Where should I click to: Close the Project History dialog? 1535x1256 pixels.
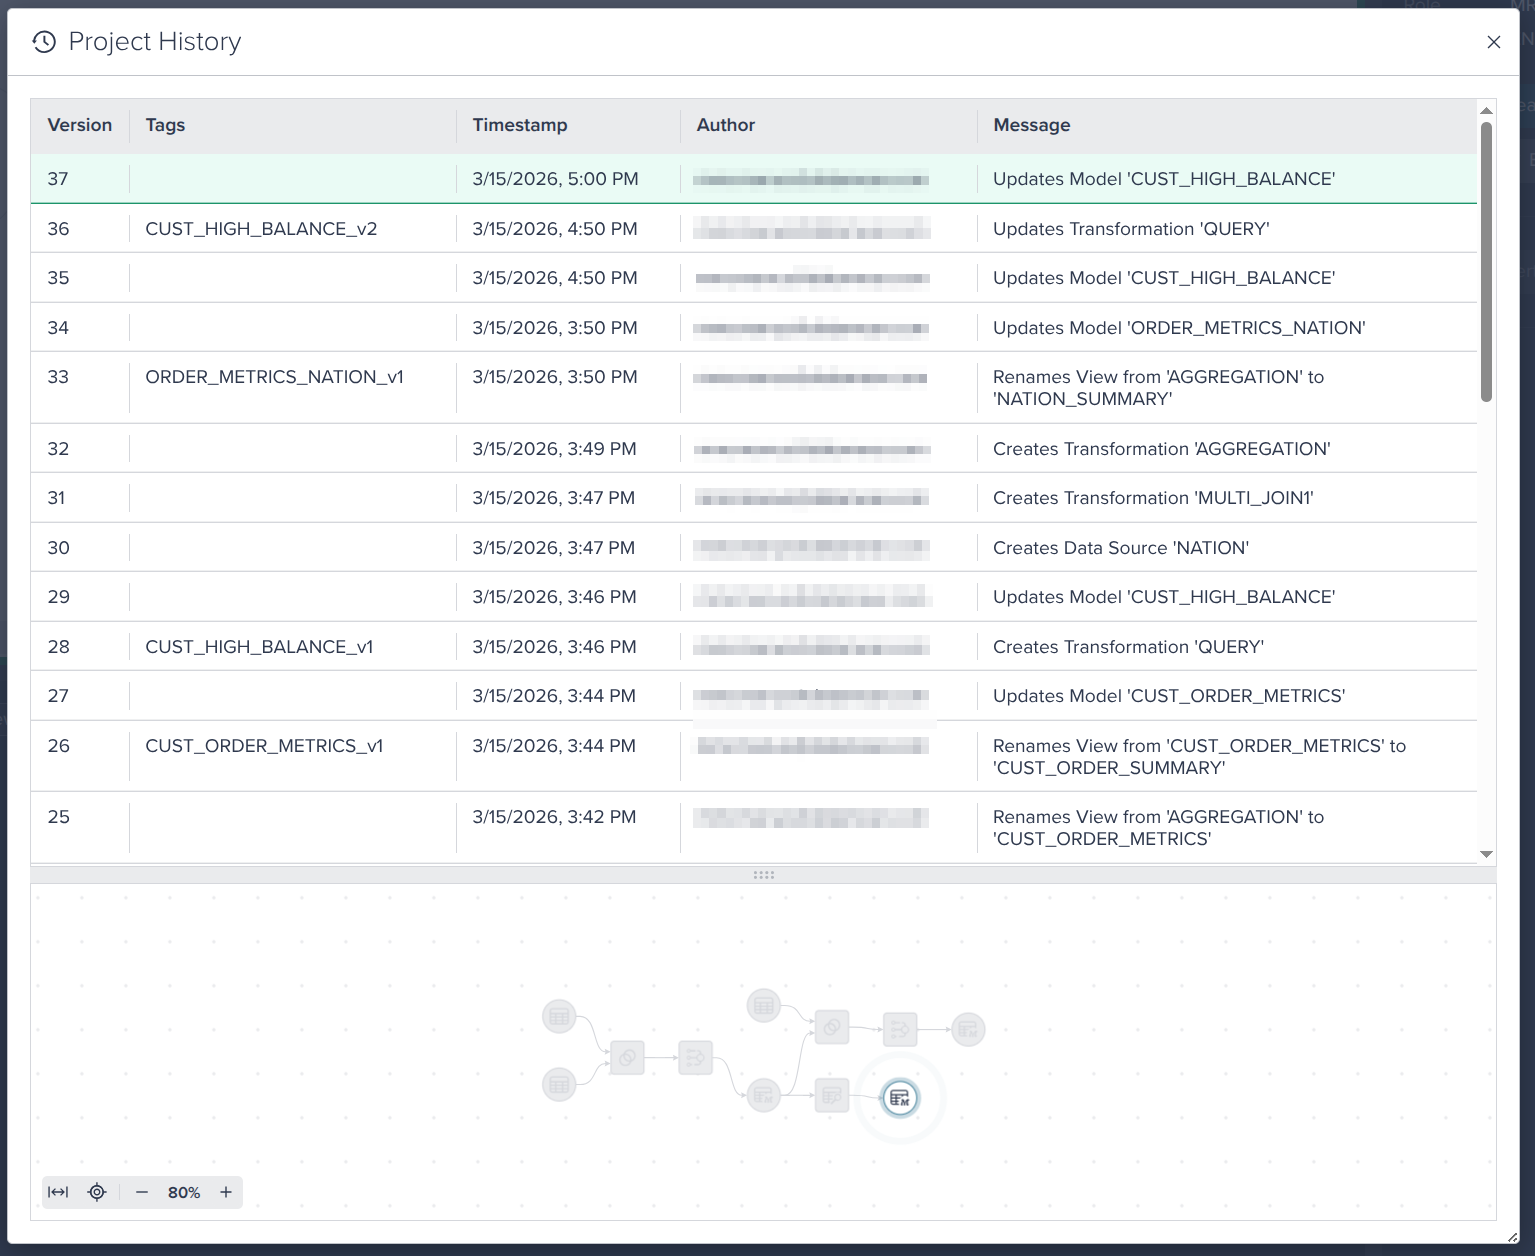tap(1493, 42)
